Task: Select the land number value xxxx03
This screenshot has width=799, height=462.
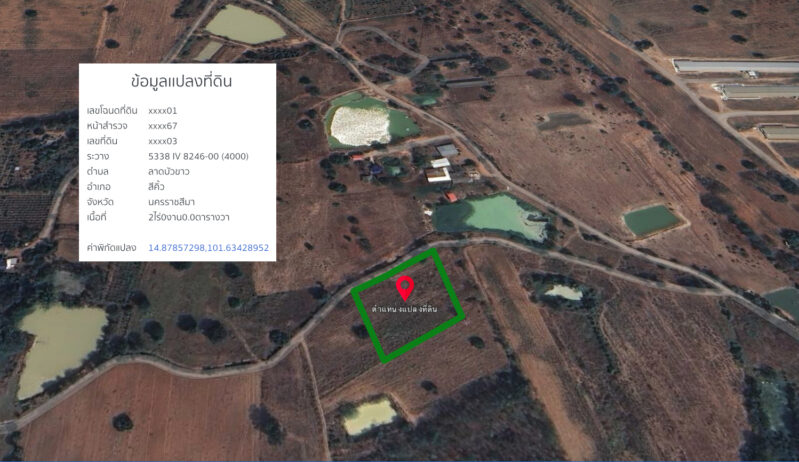Action: click(x=163, y=141)
